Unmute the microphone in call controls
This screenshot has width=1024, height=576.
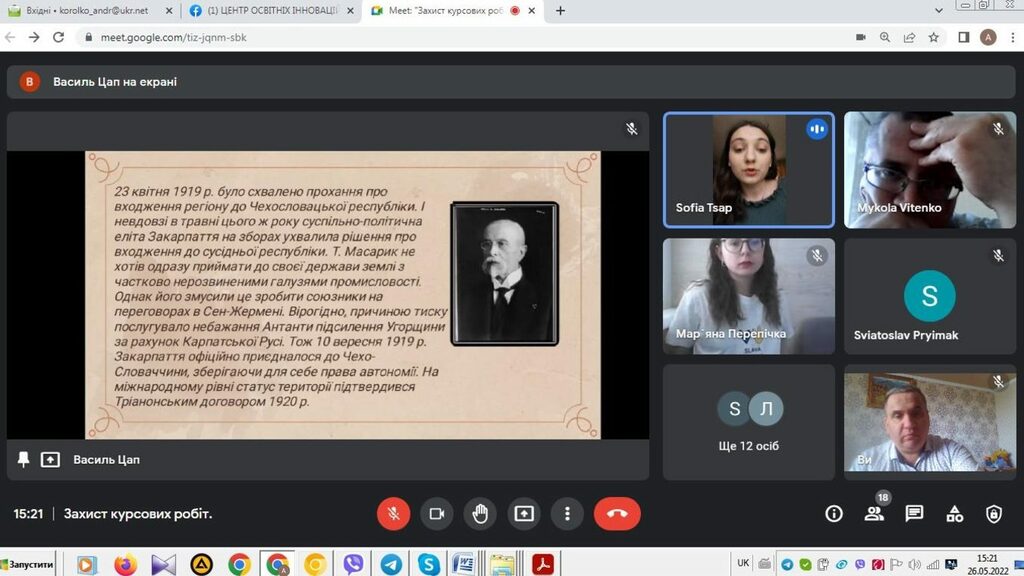point(393,514)
